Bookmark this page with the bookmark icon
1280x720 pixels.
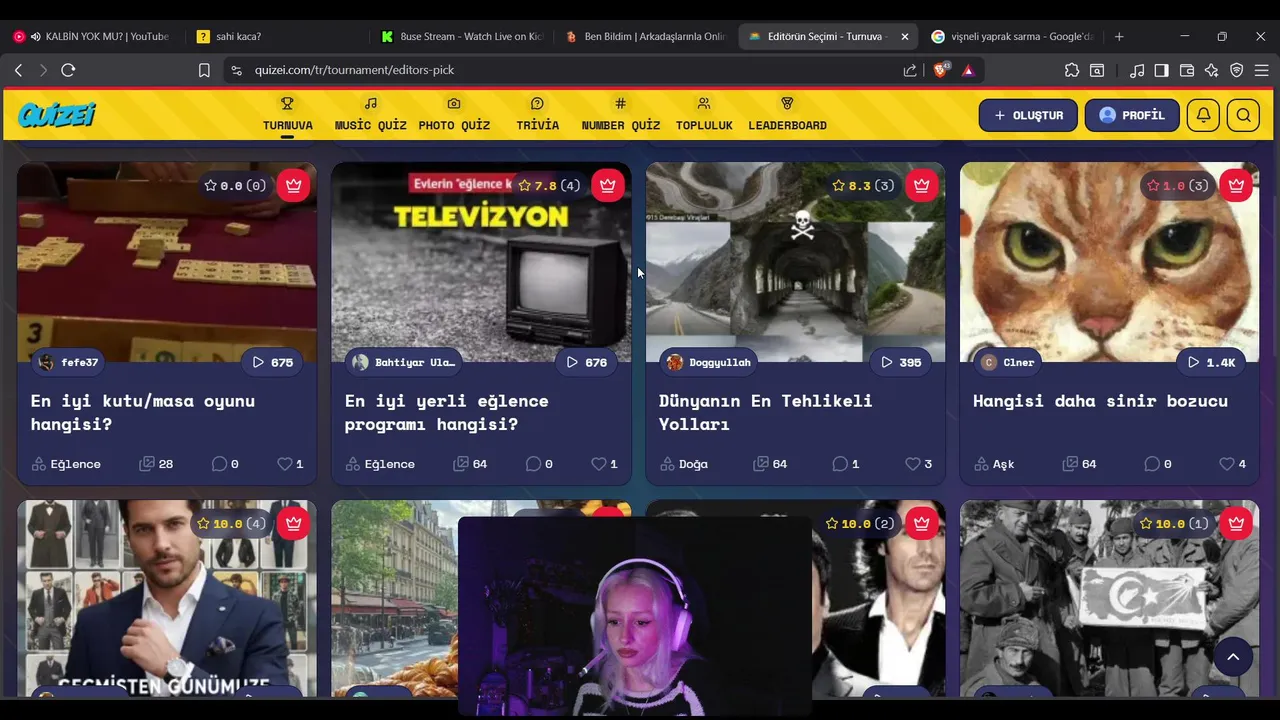[204, 70]
